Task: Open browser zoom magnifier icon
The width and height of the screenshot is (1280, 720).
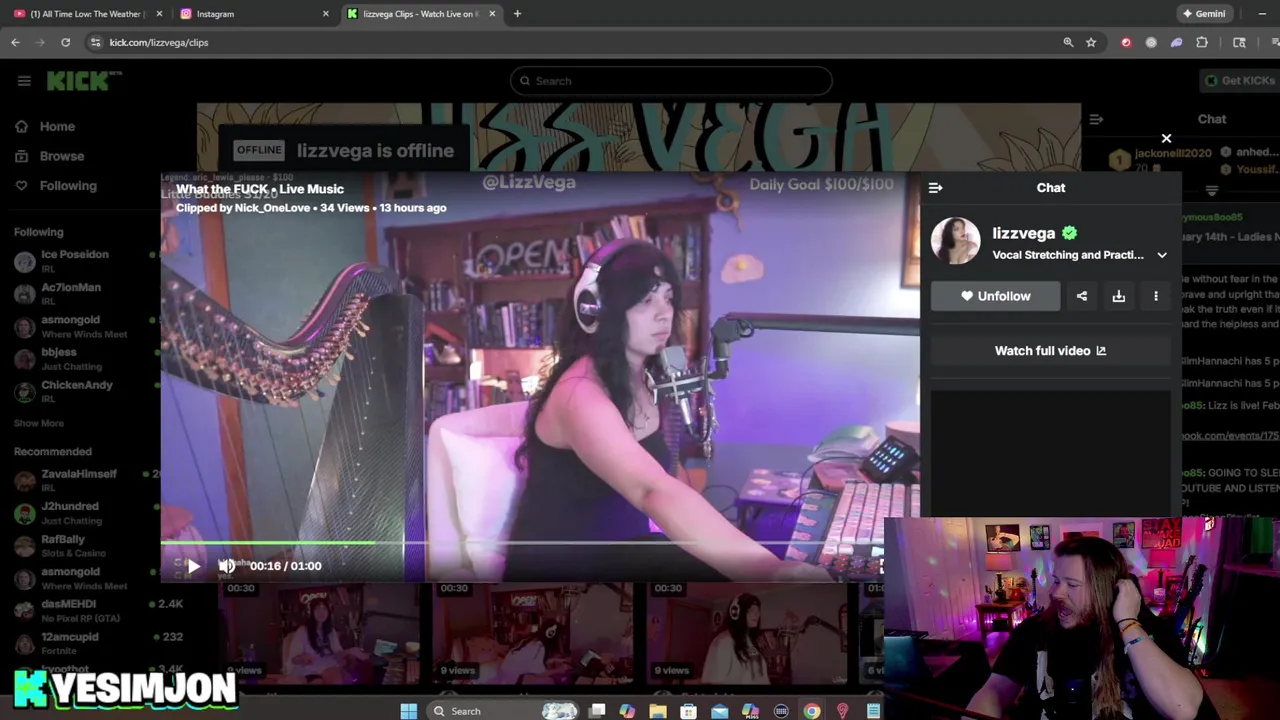Action: pos(1068,42)
